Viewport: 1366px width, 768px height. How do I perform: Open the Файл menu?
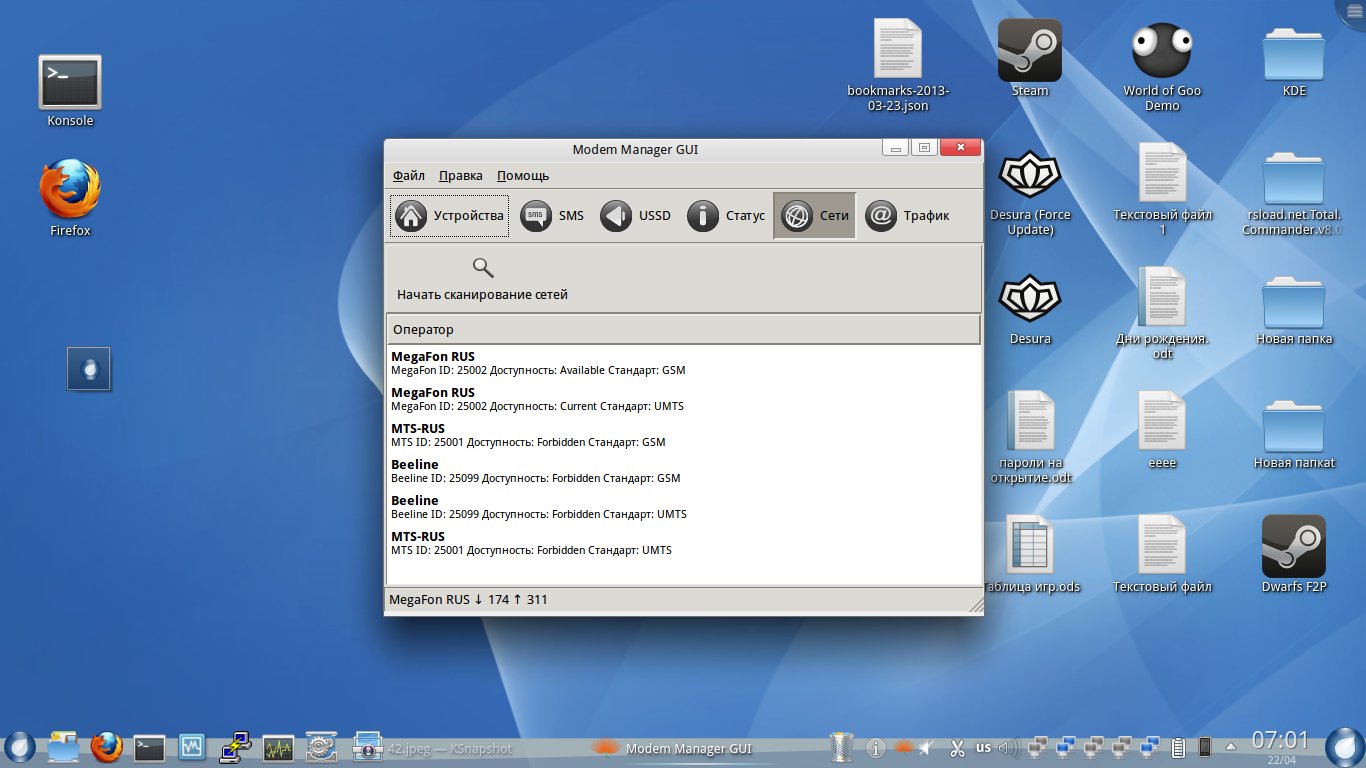point(408,175)
